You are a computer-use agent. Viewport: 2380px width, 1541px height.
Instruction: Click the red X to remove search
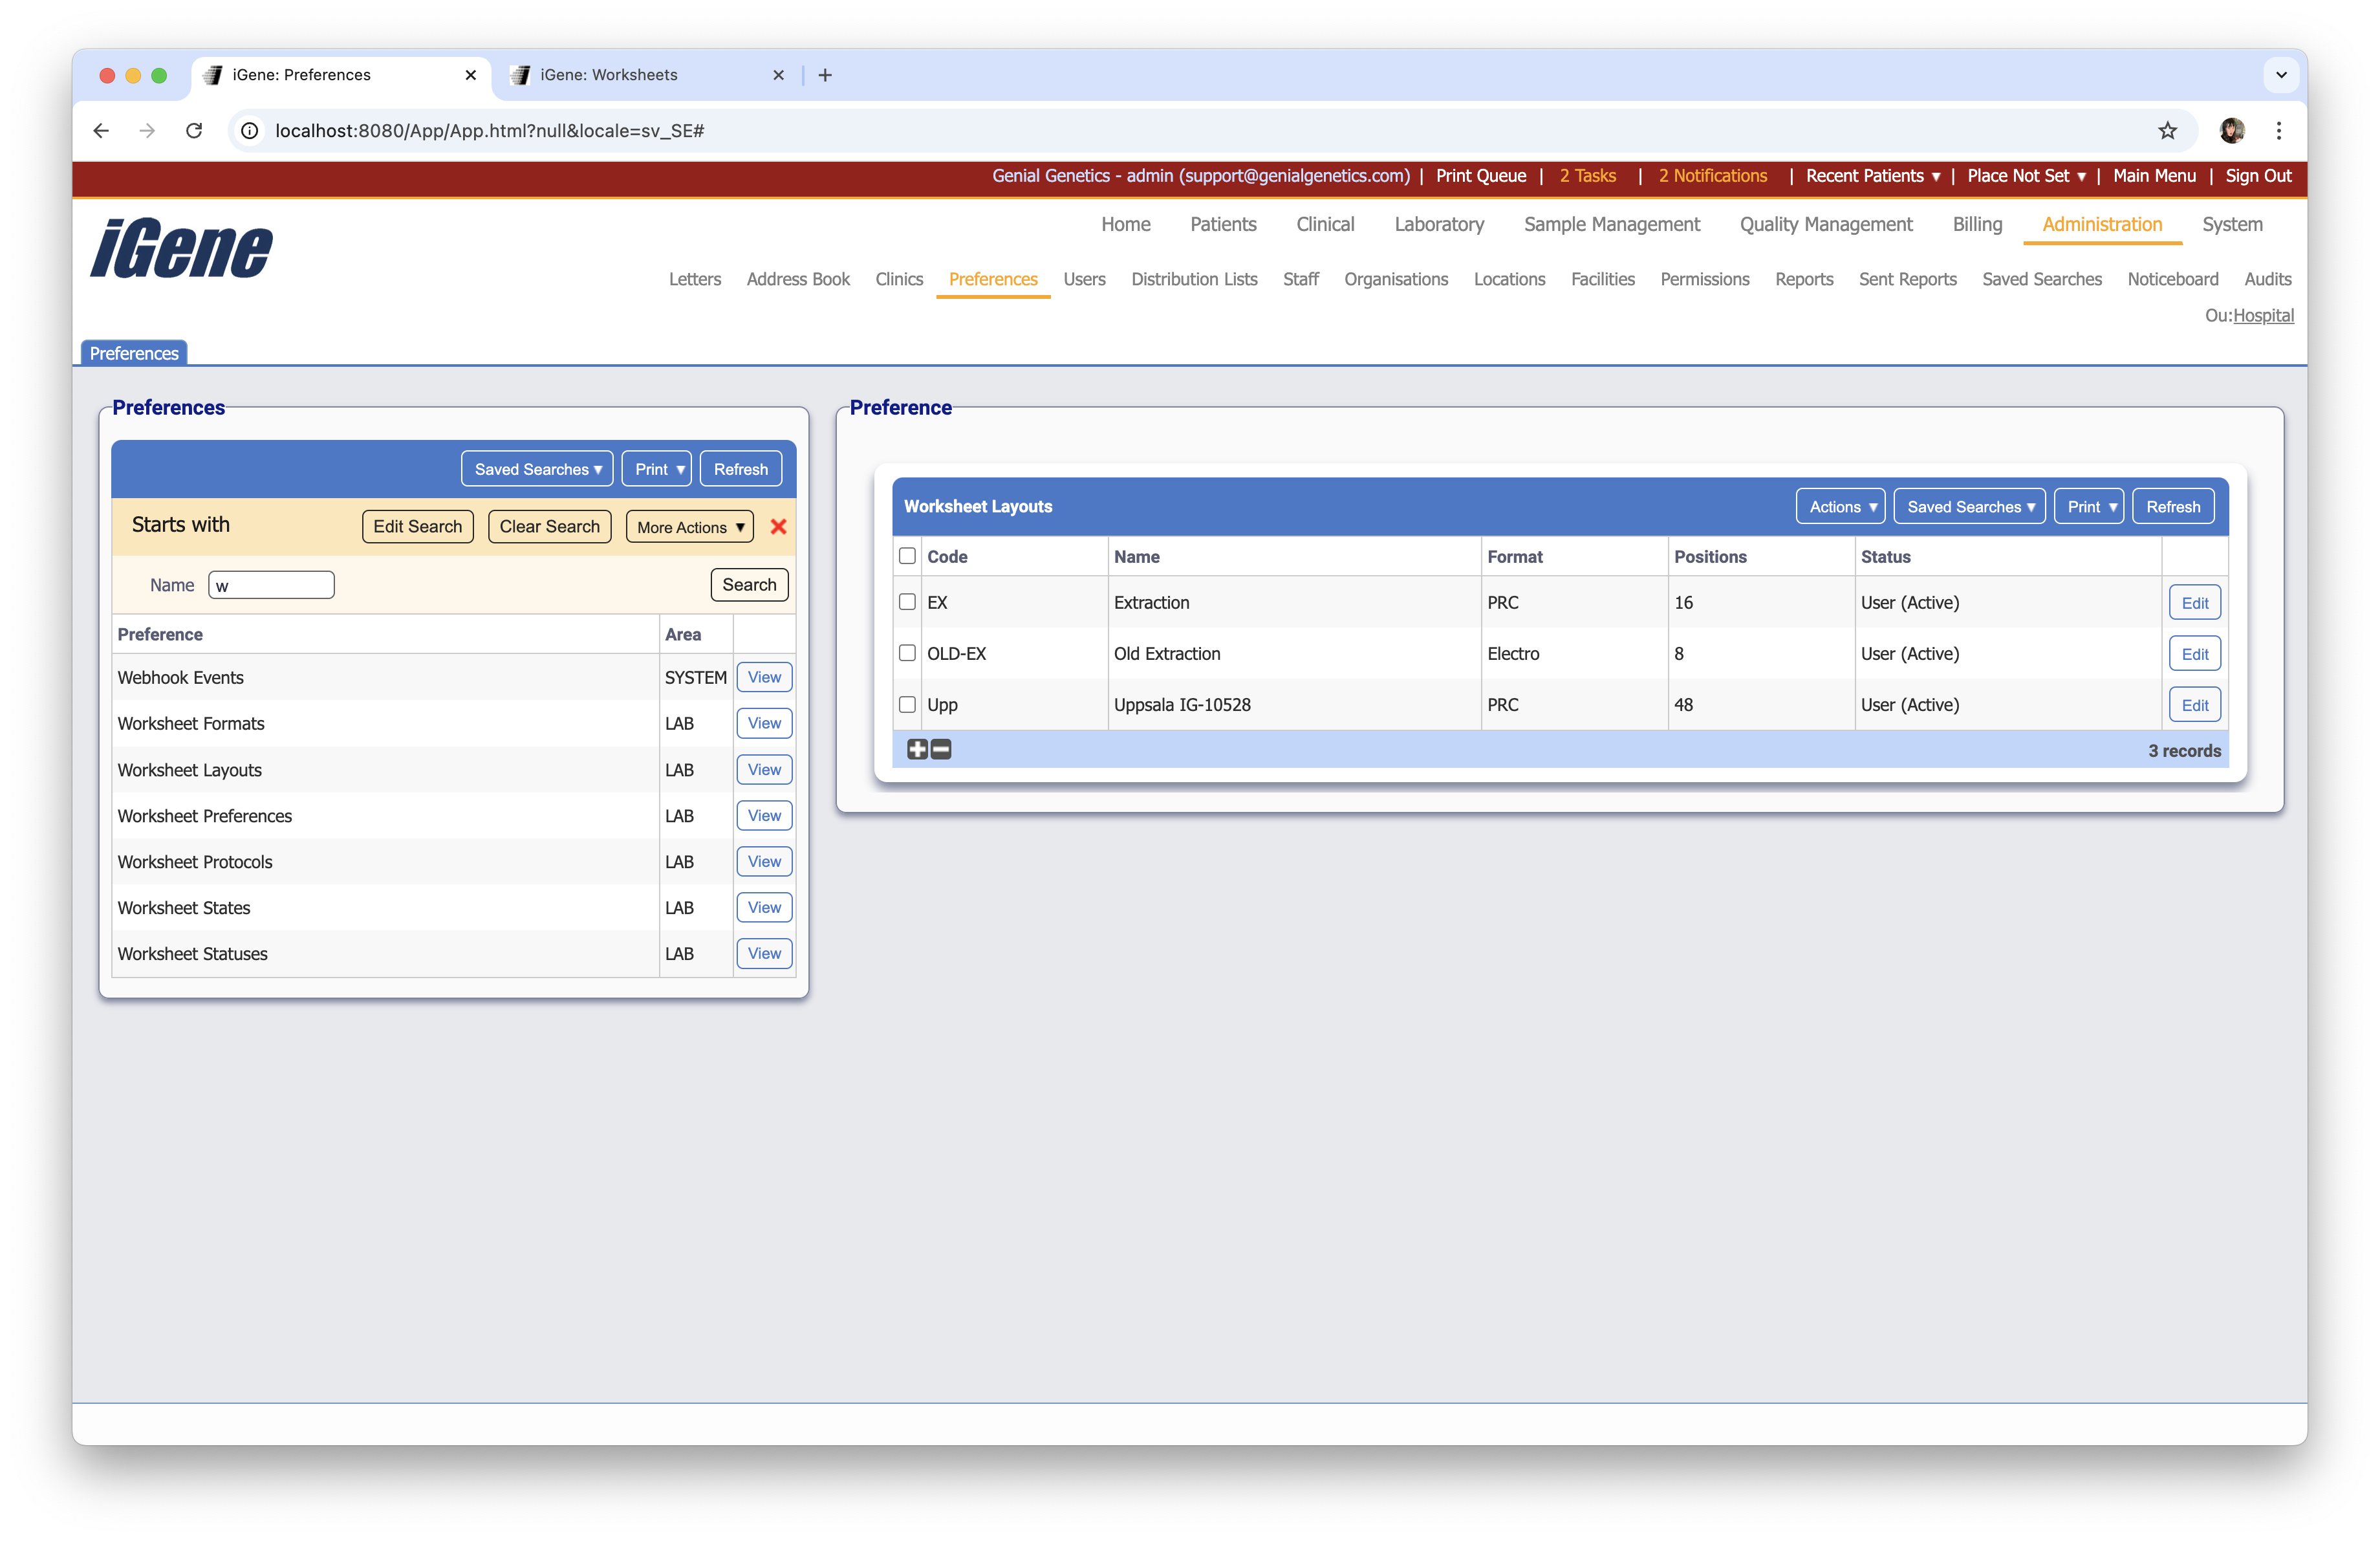click(x=778, y=527)
